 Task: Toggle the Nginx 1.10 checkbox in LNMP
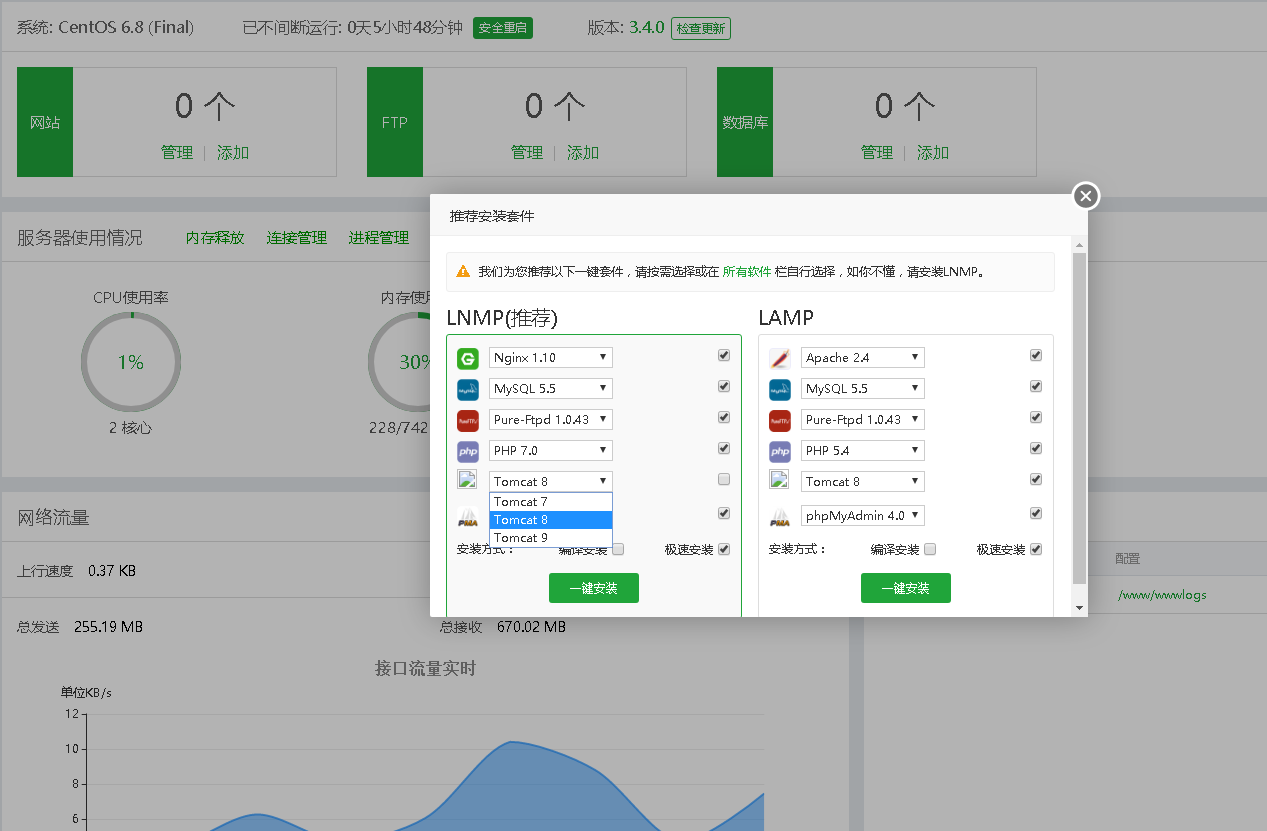[x=724, y=355]
